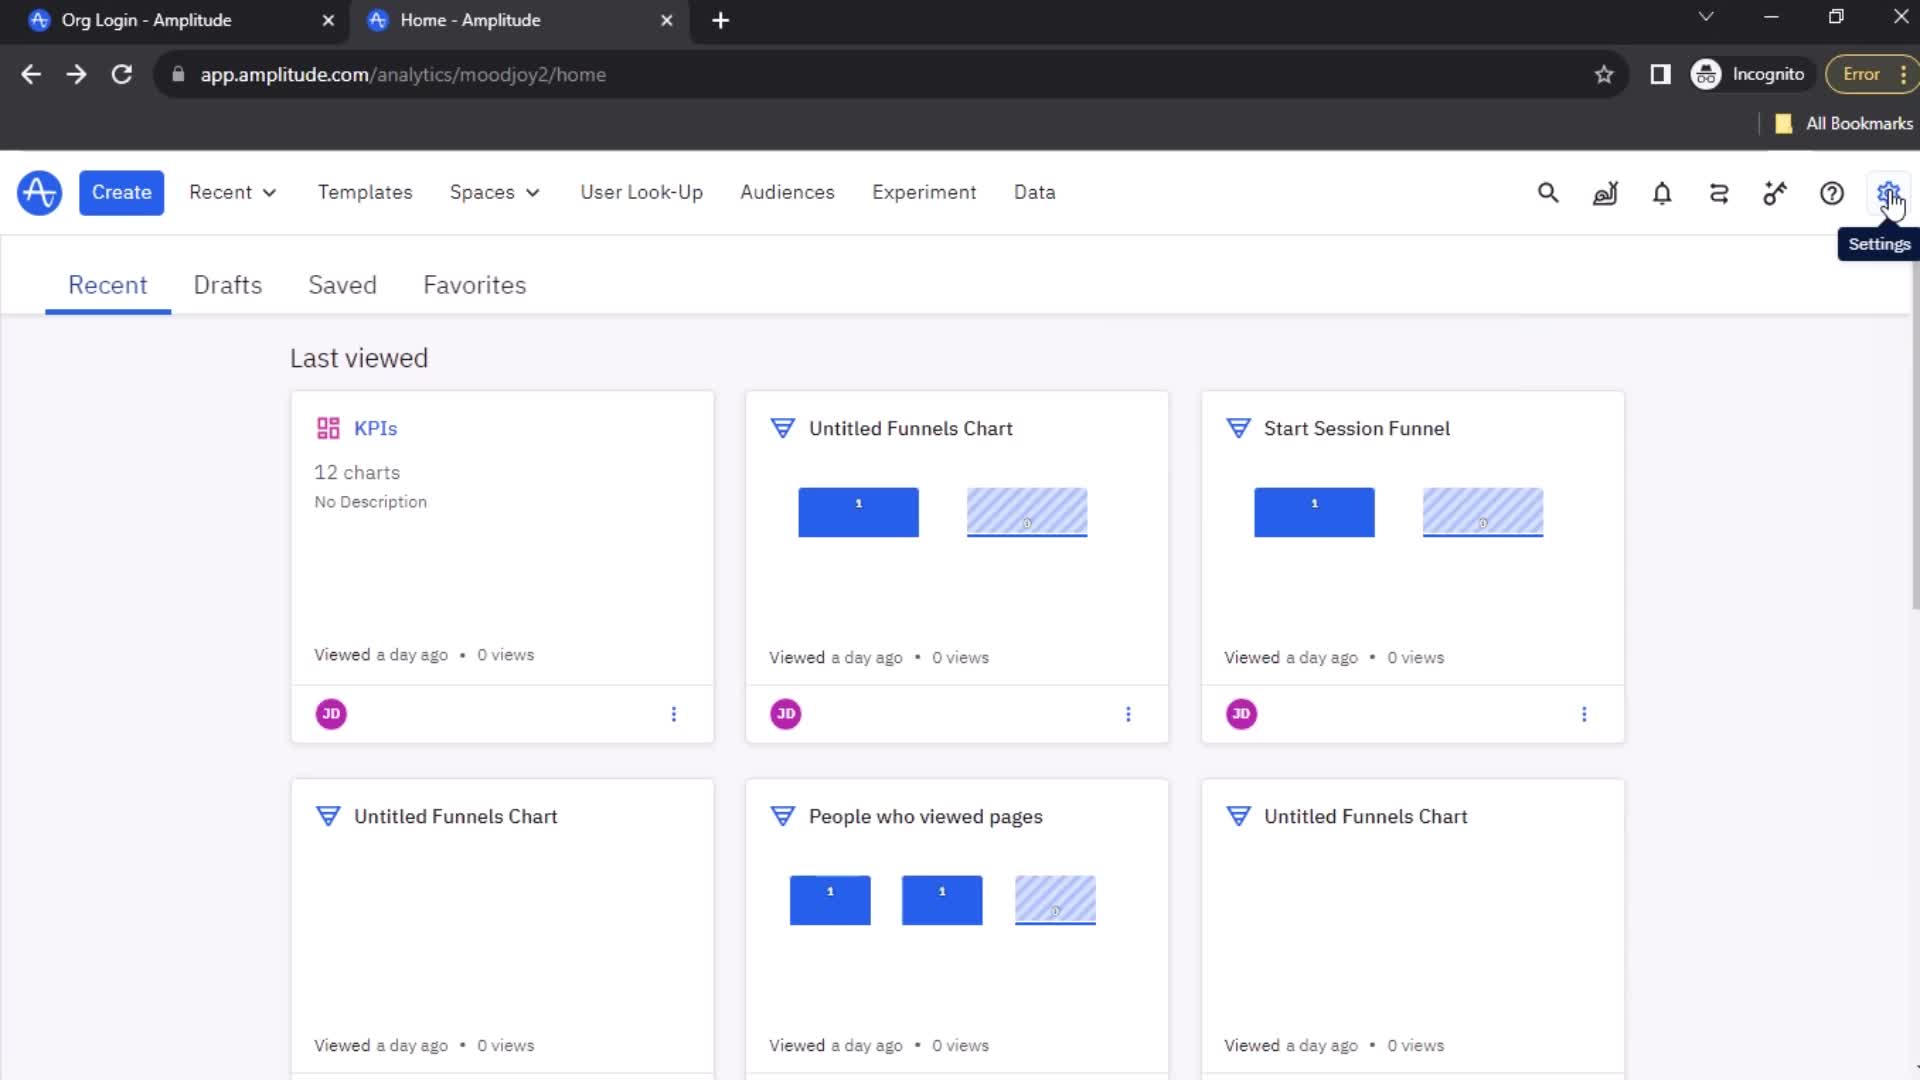Click the '12 charts' text on KPIs card
Screen dimensions: 1920x1080
pos(357,472)
